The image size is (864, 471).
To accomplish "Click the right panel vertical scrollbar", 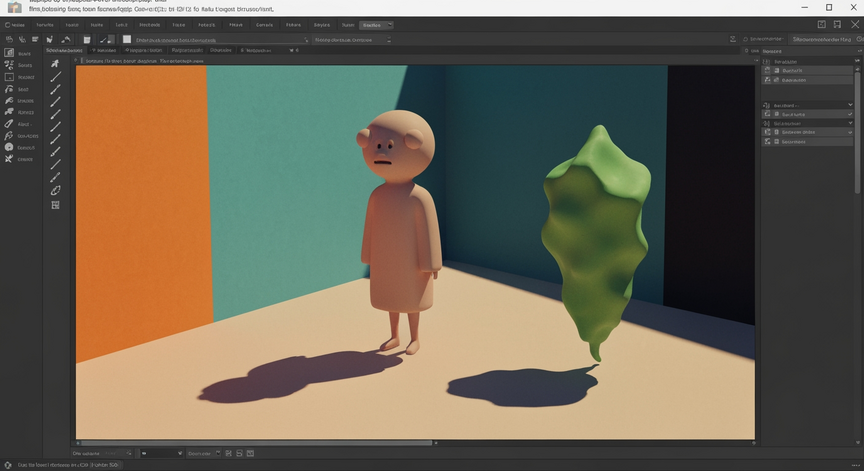I will point(857,132).
